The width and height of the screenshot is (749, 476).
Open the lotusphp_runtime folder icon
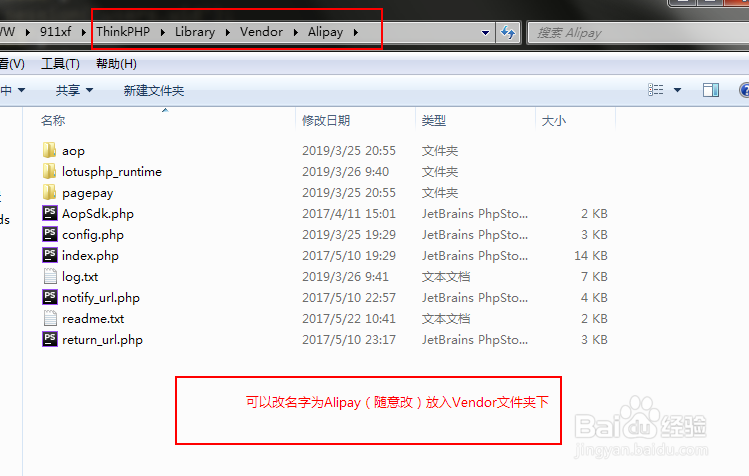(x=49, y=171)
